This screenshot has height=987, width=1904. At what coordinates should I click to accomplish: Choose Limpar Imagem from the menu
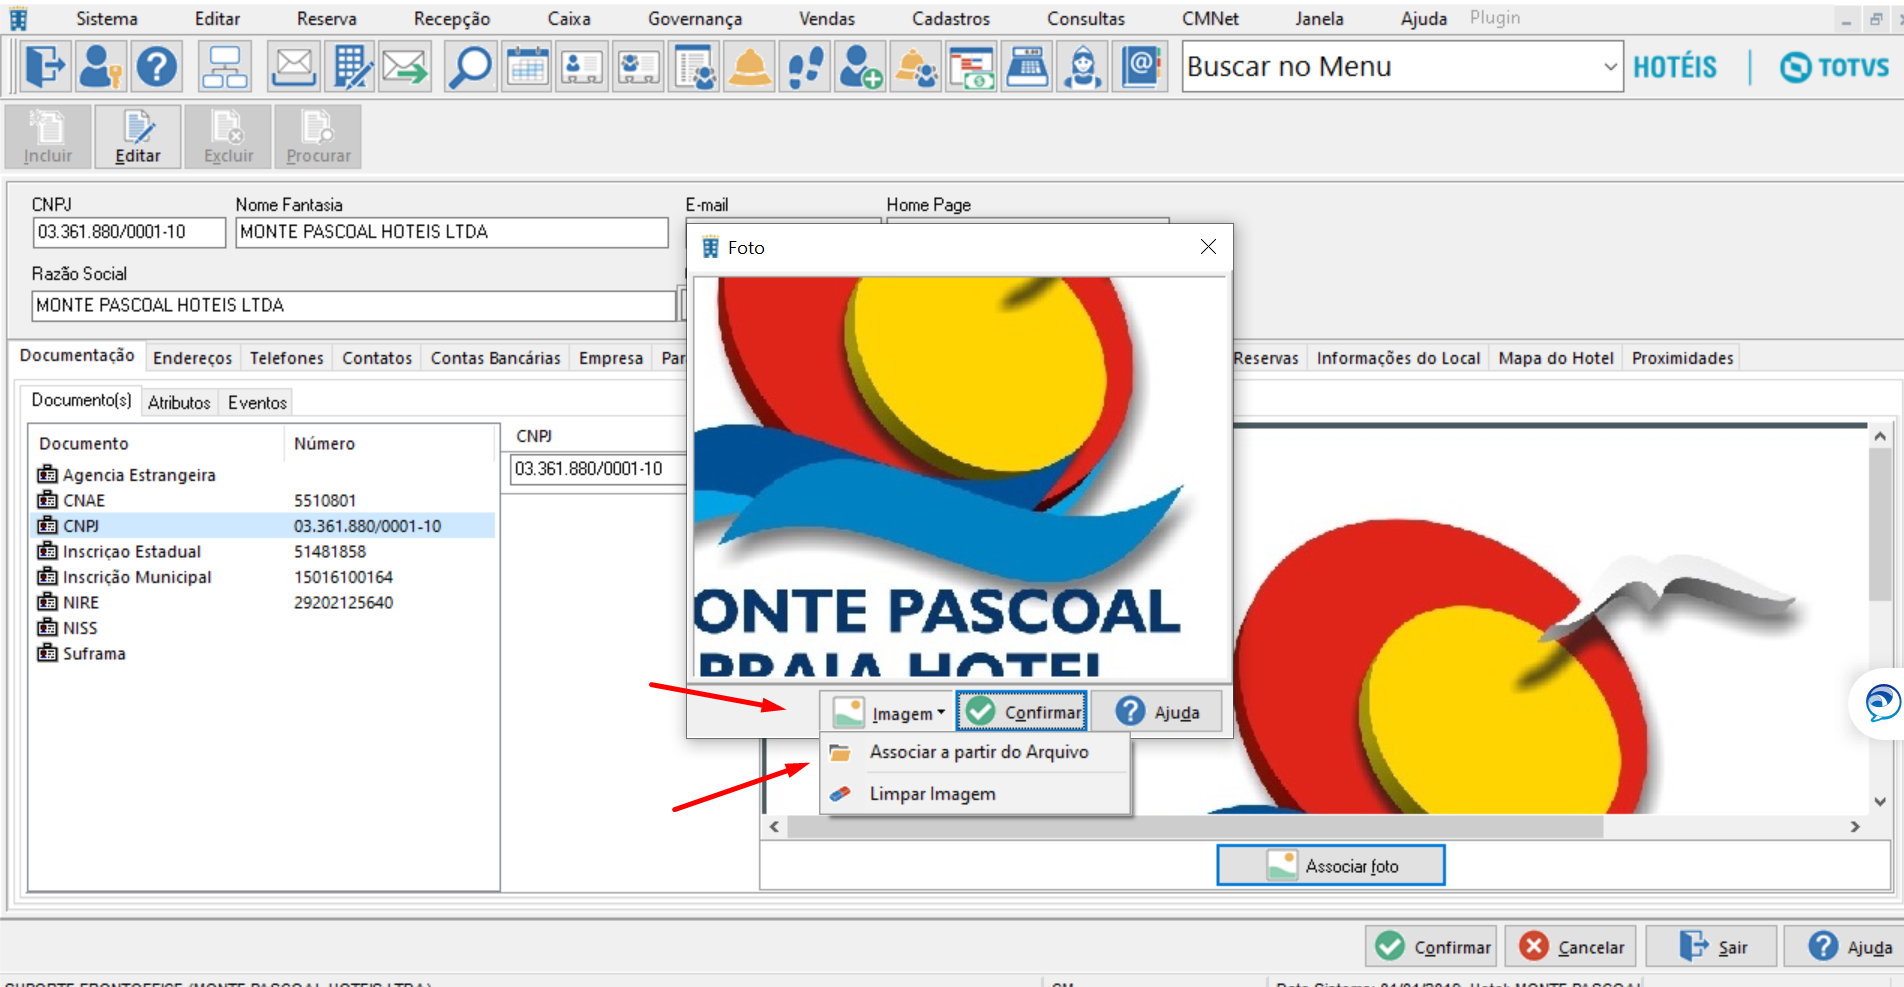click(976, 794)
